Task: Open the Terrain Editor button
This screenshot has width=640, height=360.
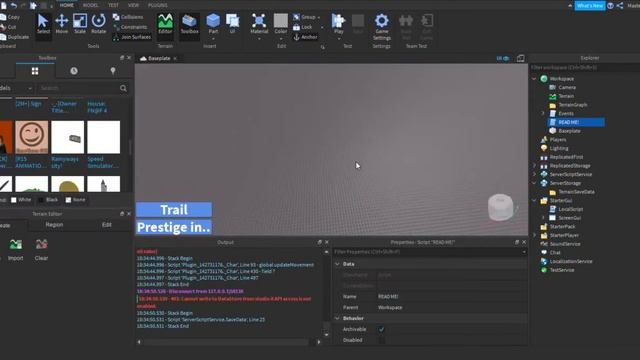Action: click(165, 24)
